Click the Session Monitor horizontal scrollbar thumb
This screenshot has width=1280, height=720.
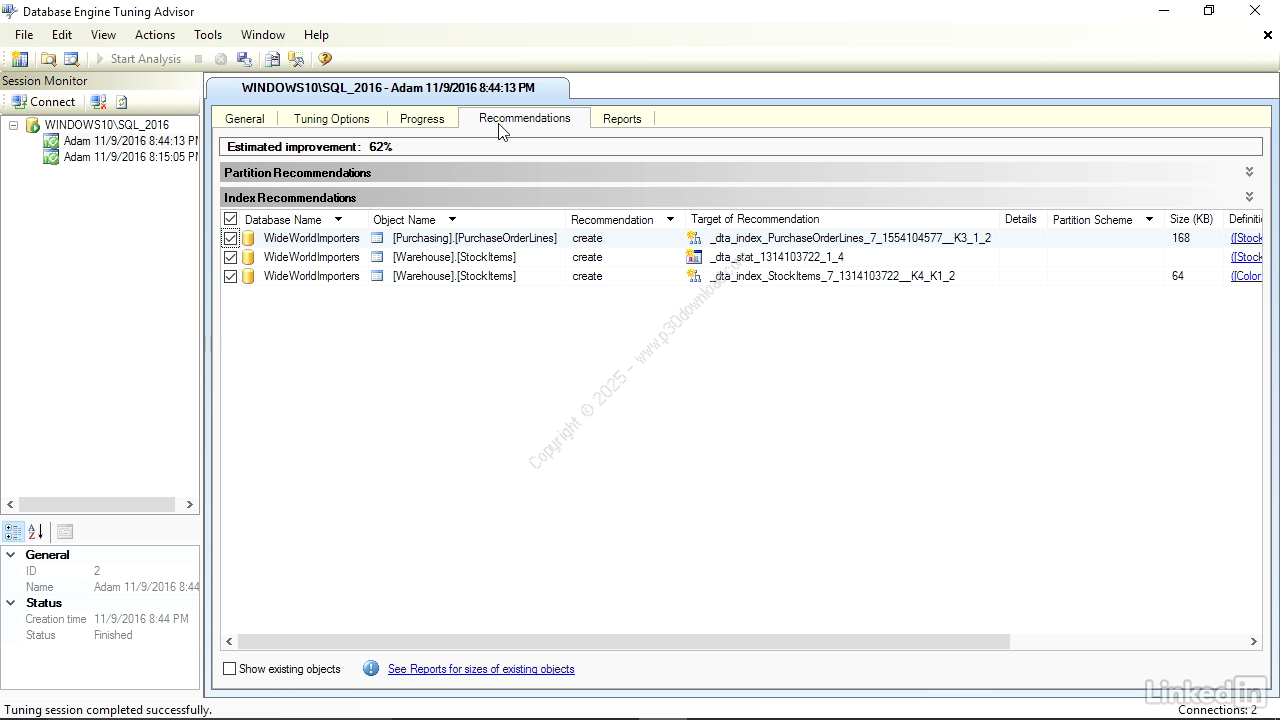click(97, 505)
